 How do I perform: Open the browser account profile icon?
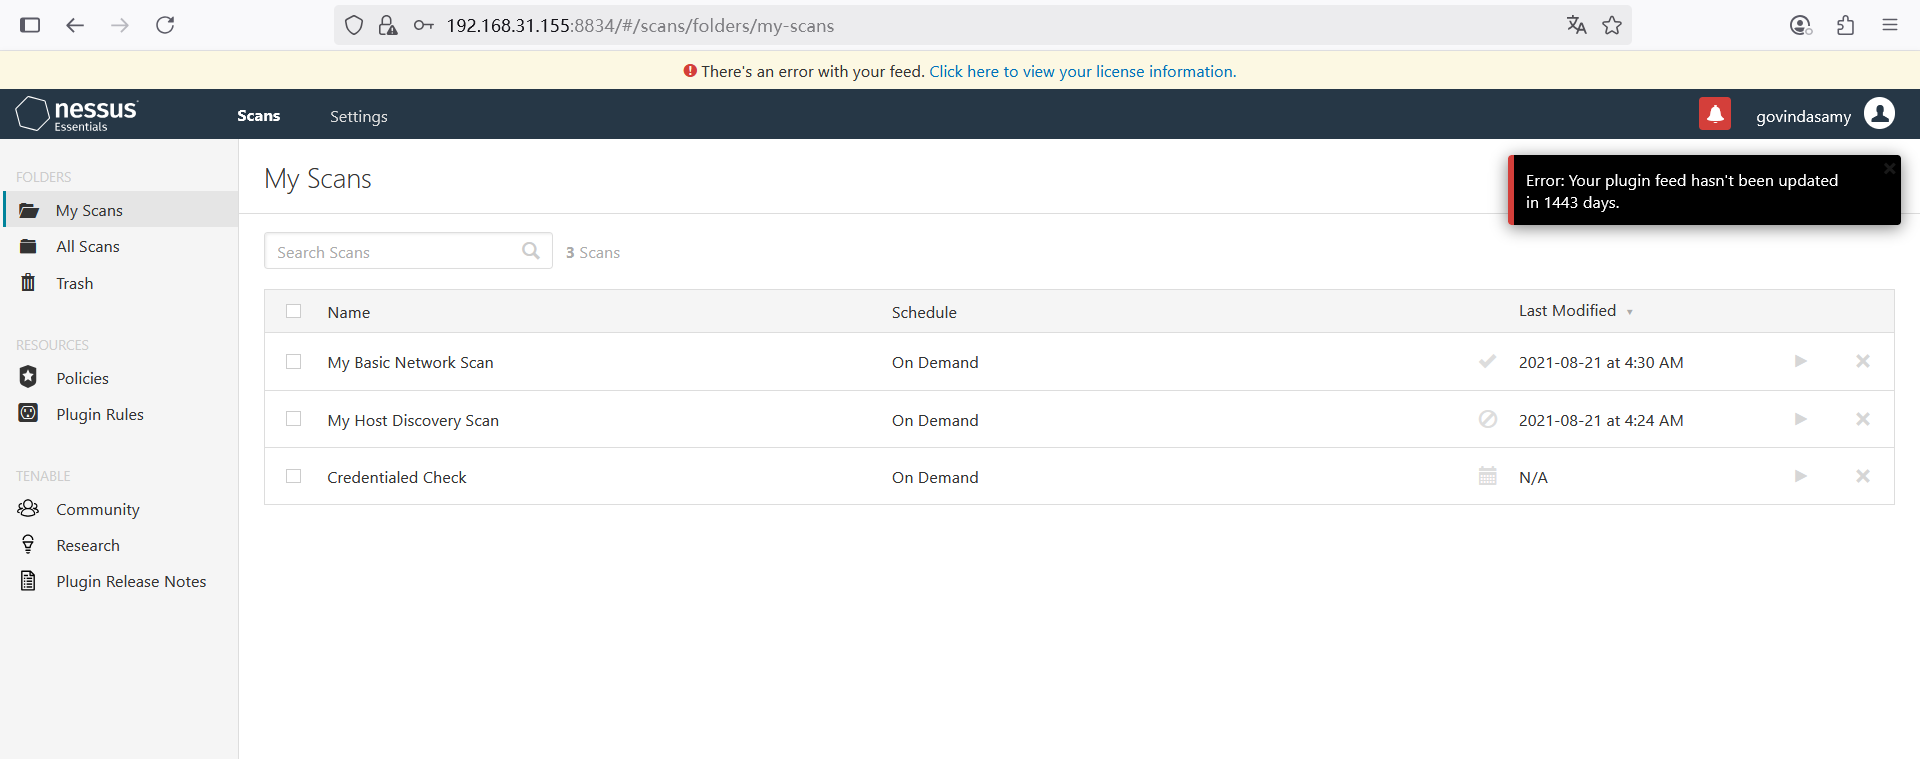pos(1801,25)
